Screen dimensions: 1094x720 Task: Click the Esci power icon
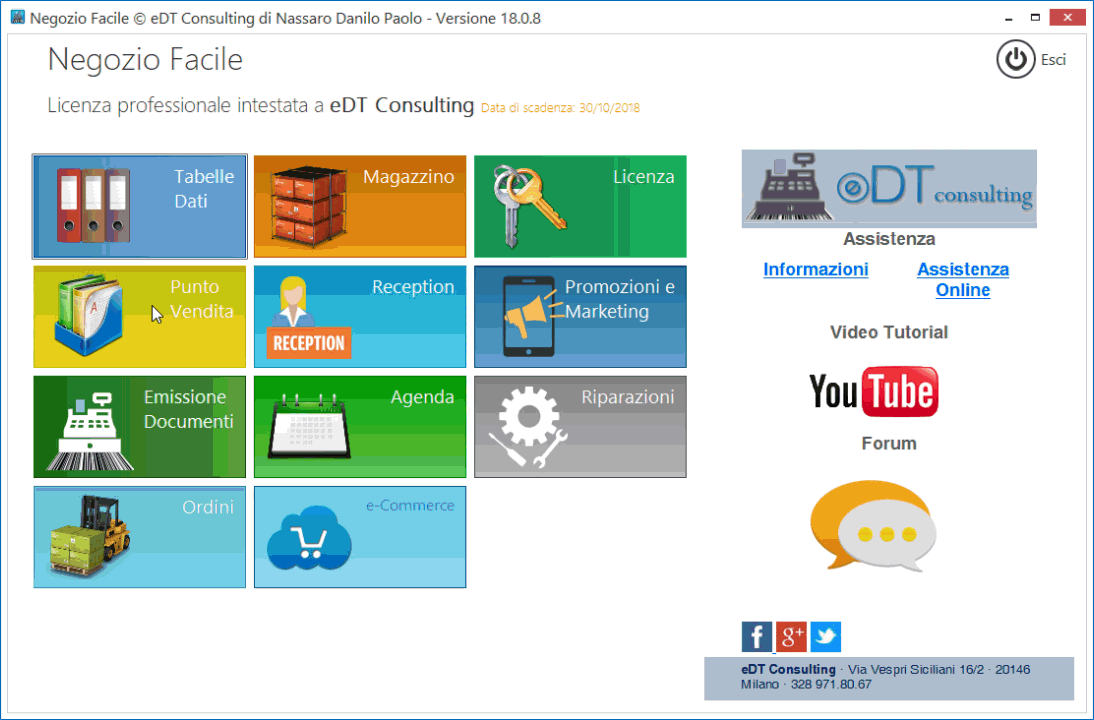[x=1015, y=59]
